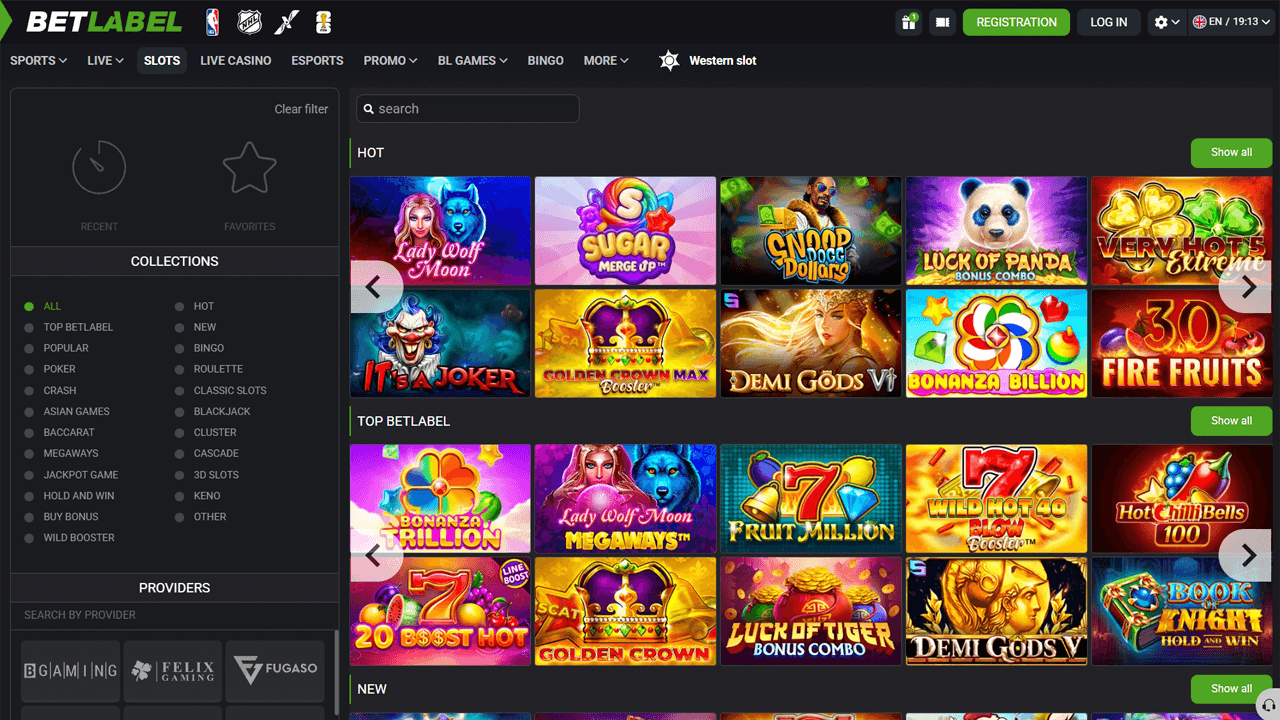Select the KENO collection filter
Screen dimensions: 1280x720
click(198, 495)
